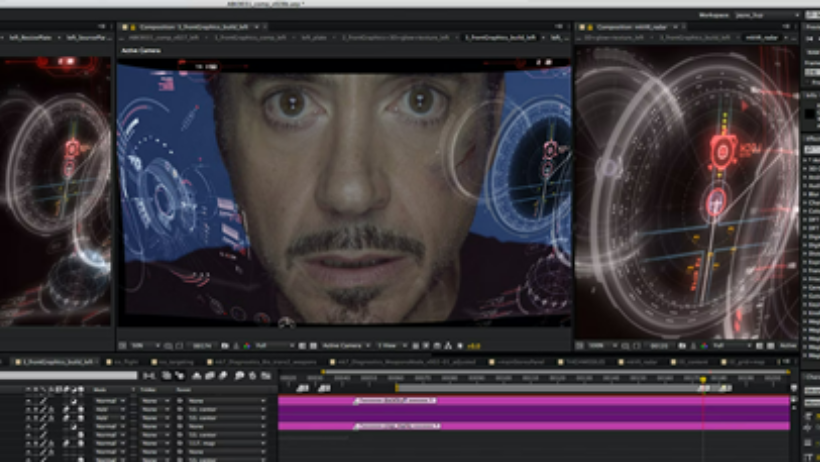
Task: Toggle mask visibility in center viewer
Action: coord(179,346)
